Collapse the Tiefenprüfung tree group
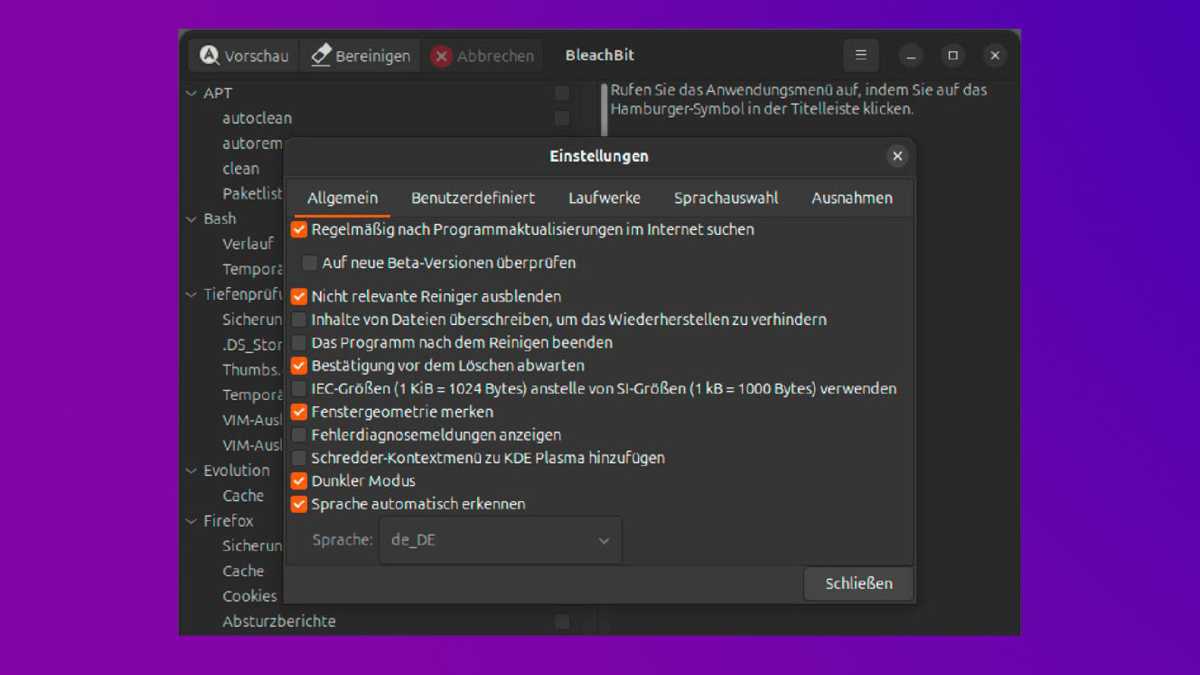 pyautogui.click(x=191, y=294)
